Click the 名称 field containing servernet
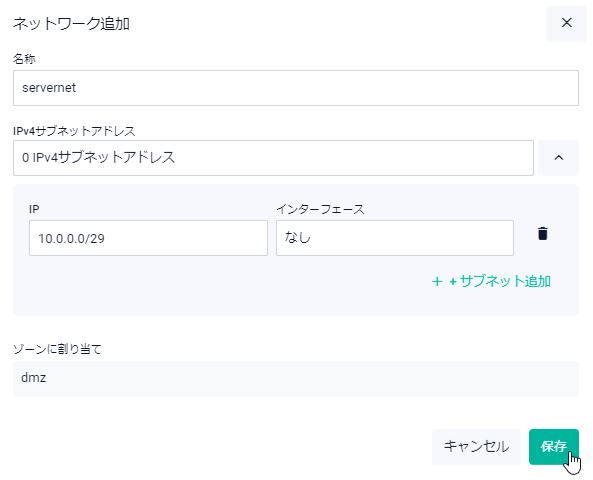Image resolution: width=593 pixels, height=480 pixels. pos(296,88)
